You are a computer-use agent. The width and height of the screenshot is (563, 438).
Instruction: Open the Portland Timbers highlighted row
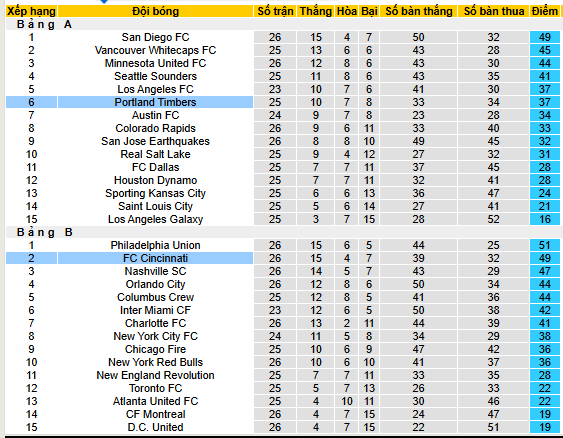(x=155, y=102)
